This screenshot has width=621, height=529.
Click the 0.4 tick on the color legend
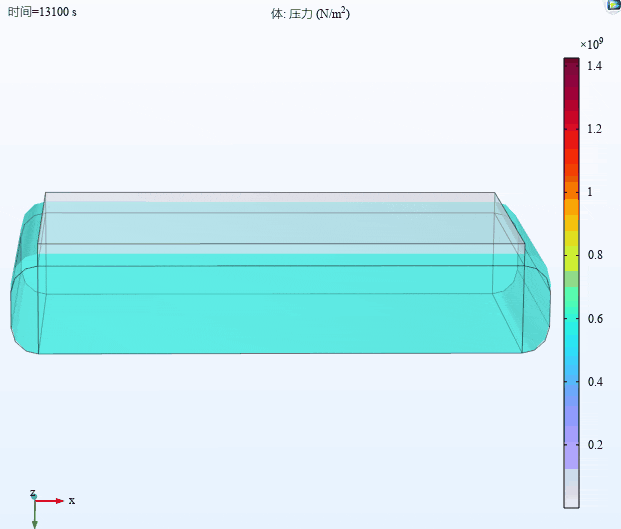coord(595,381)
